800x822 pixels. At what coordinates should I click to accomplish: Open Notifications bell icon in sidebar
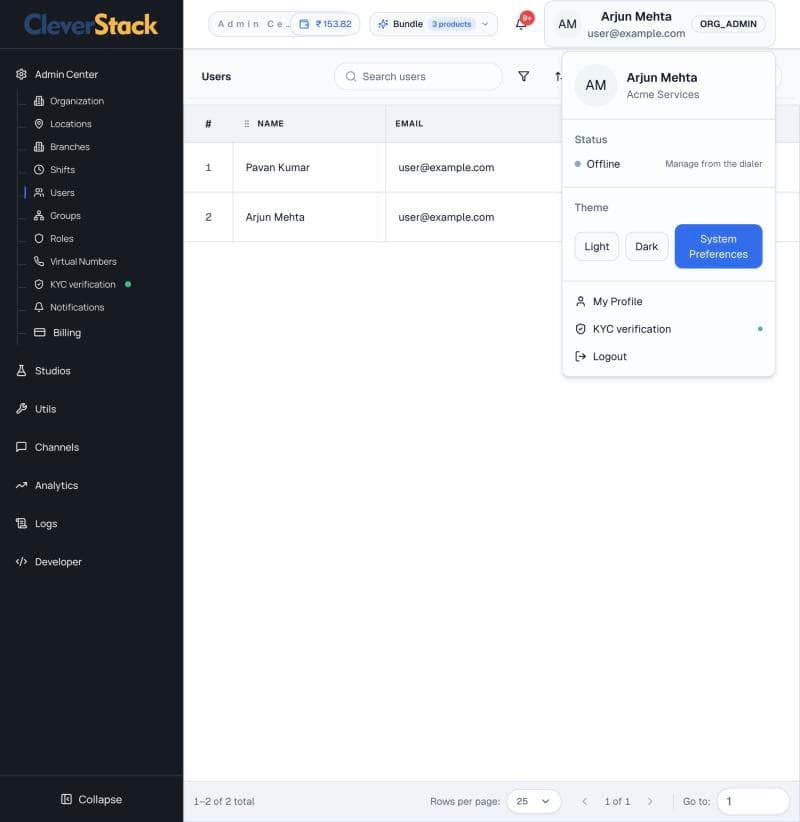pyautogui.click(x=39, y=307)
